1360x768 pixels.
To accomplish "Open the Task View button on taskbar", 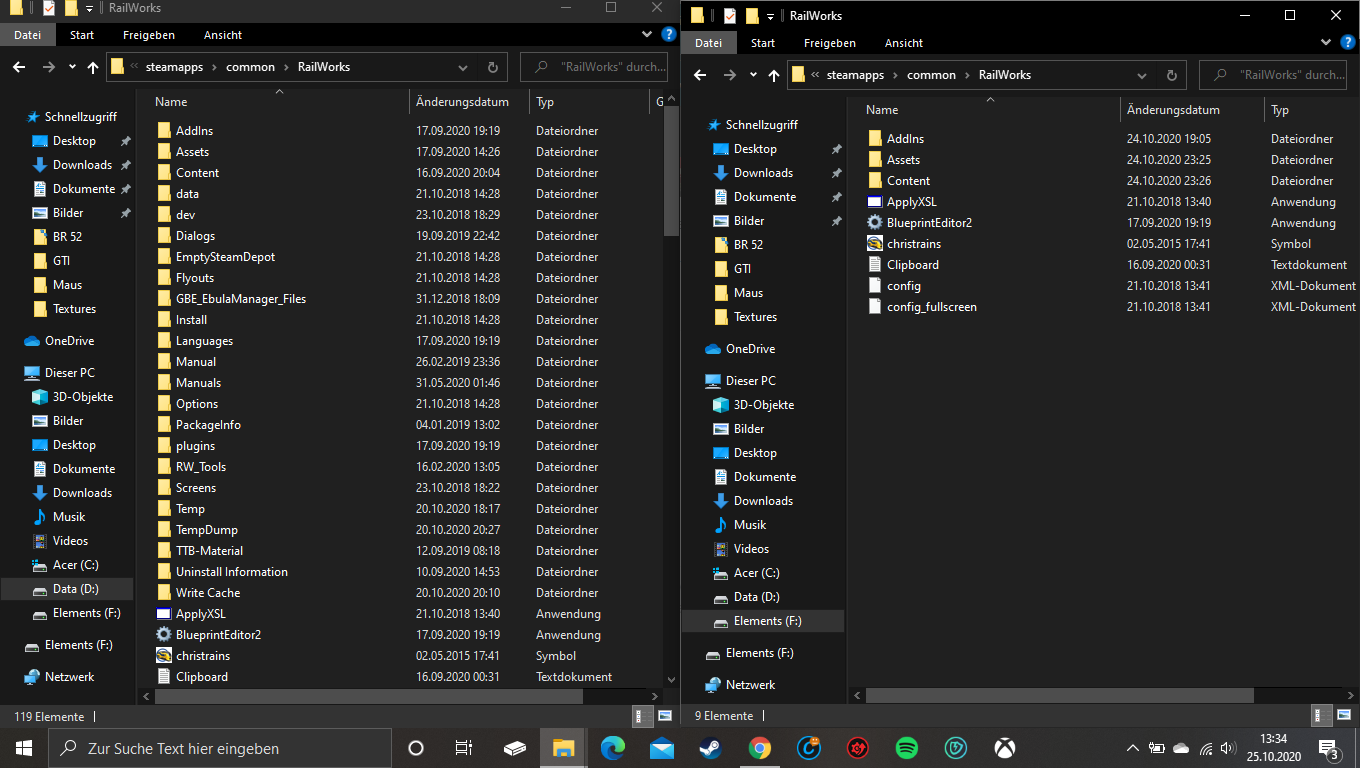I will (464, 748).
